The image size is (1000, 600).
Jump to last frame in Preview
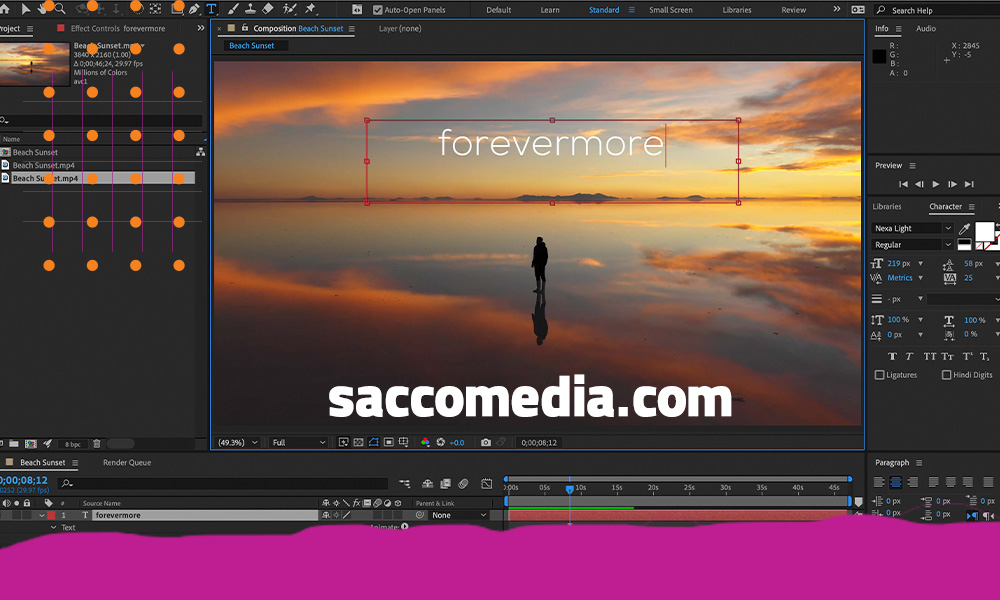coord(969,184)
